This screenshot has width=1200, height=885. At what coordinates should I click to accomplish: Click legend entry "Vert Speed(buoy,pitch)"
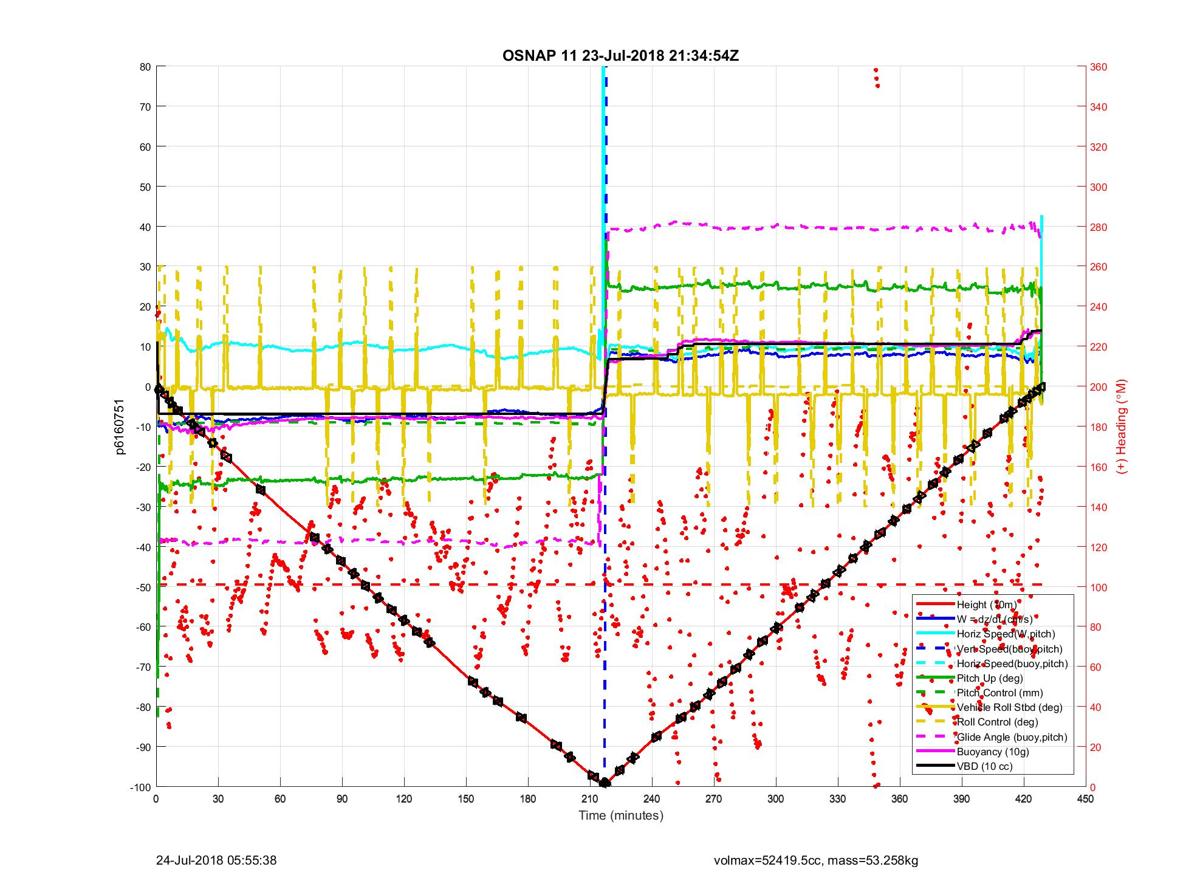click(x=1009, y=648)
